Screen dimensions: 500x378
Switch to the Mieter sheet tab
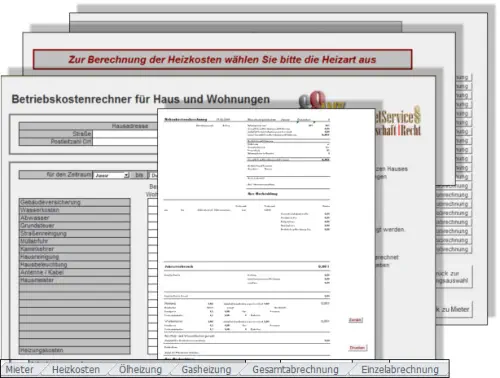tap(21, 369)
